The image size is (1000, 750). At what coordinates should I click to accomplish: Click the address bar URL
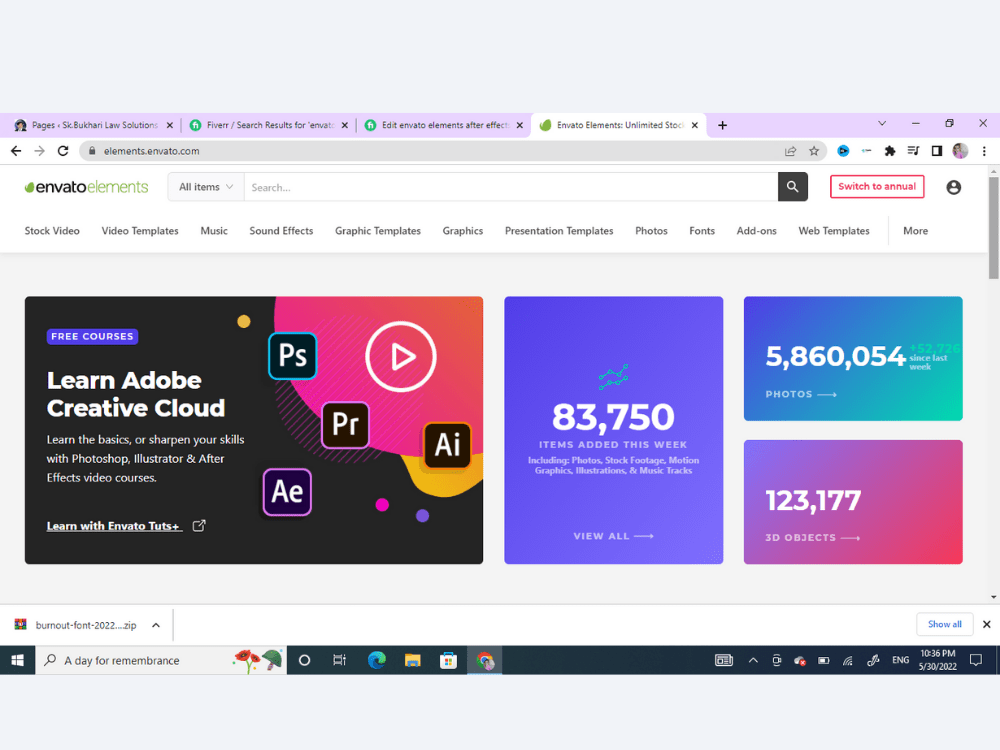point(152,151)
